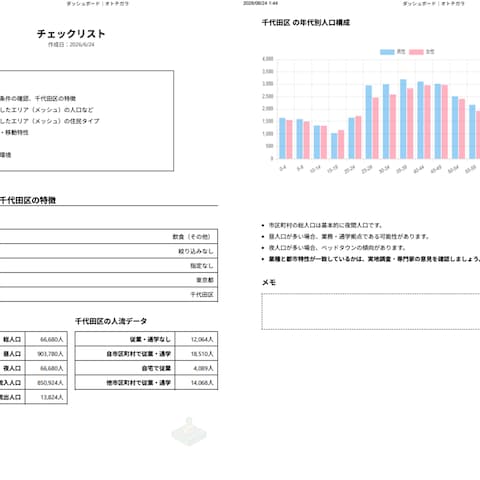Click the 他市区町村で従業・通学 label
480x480 pixels.
pyautogui.click(x=139, y=383)
